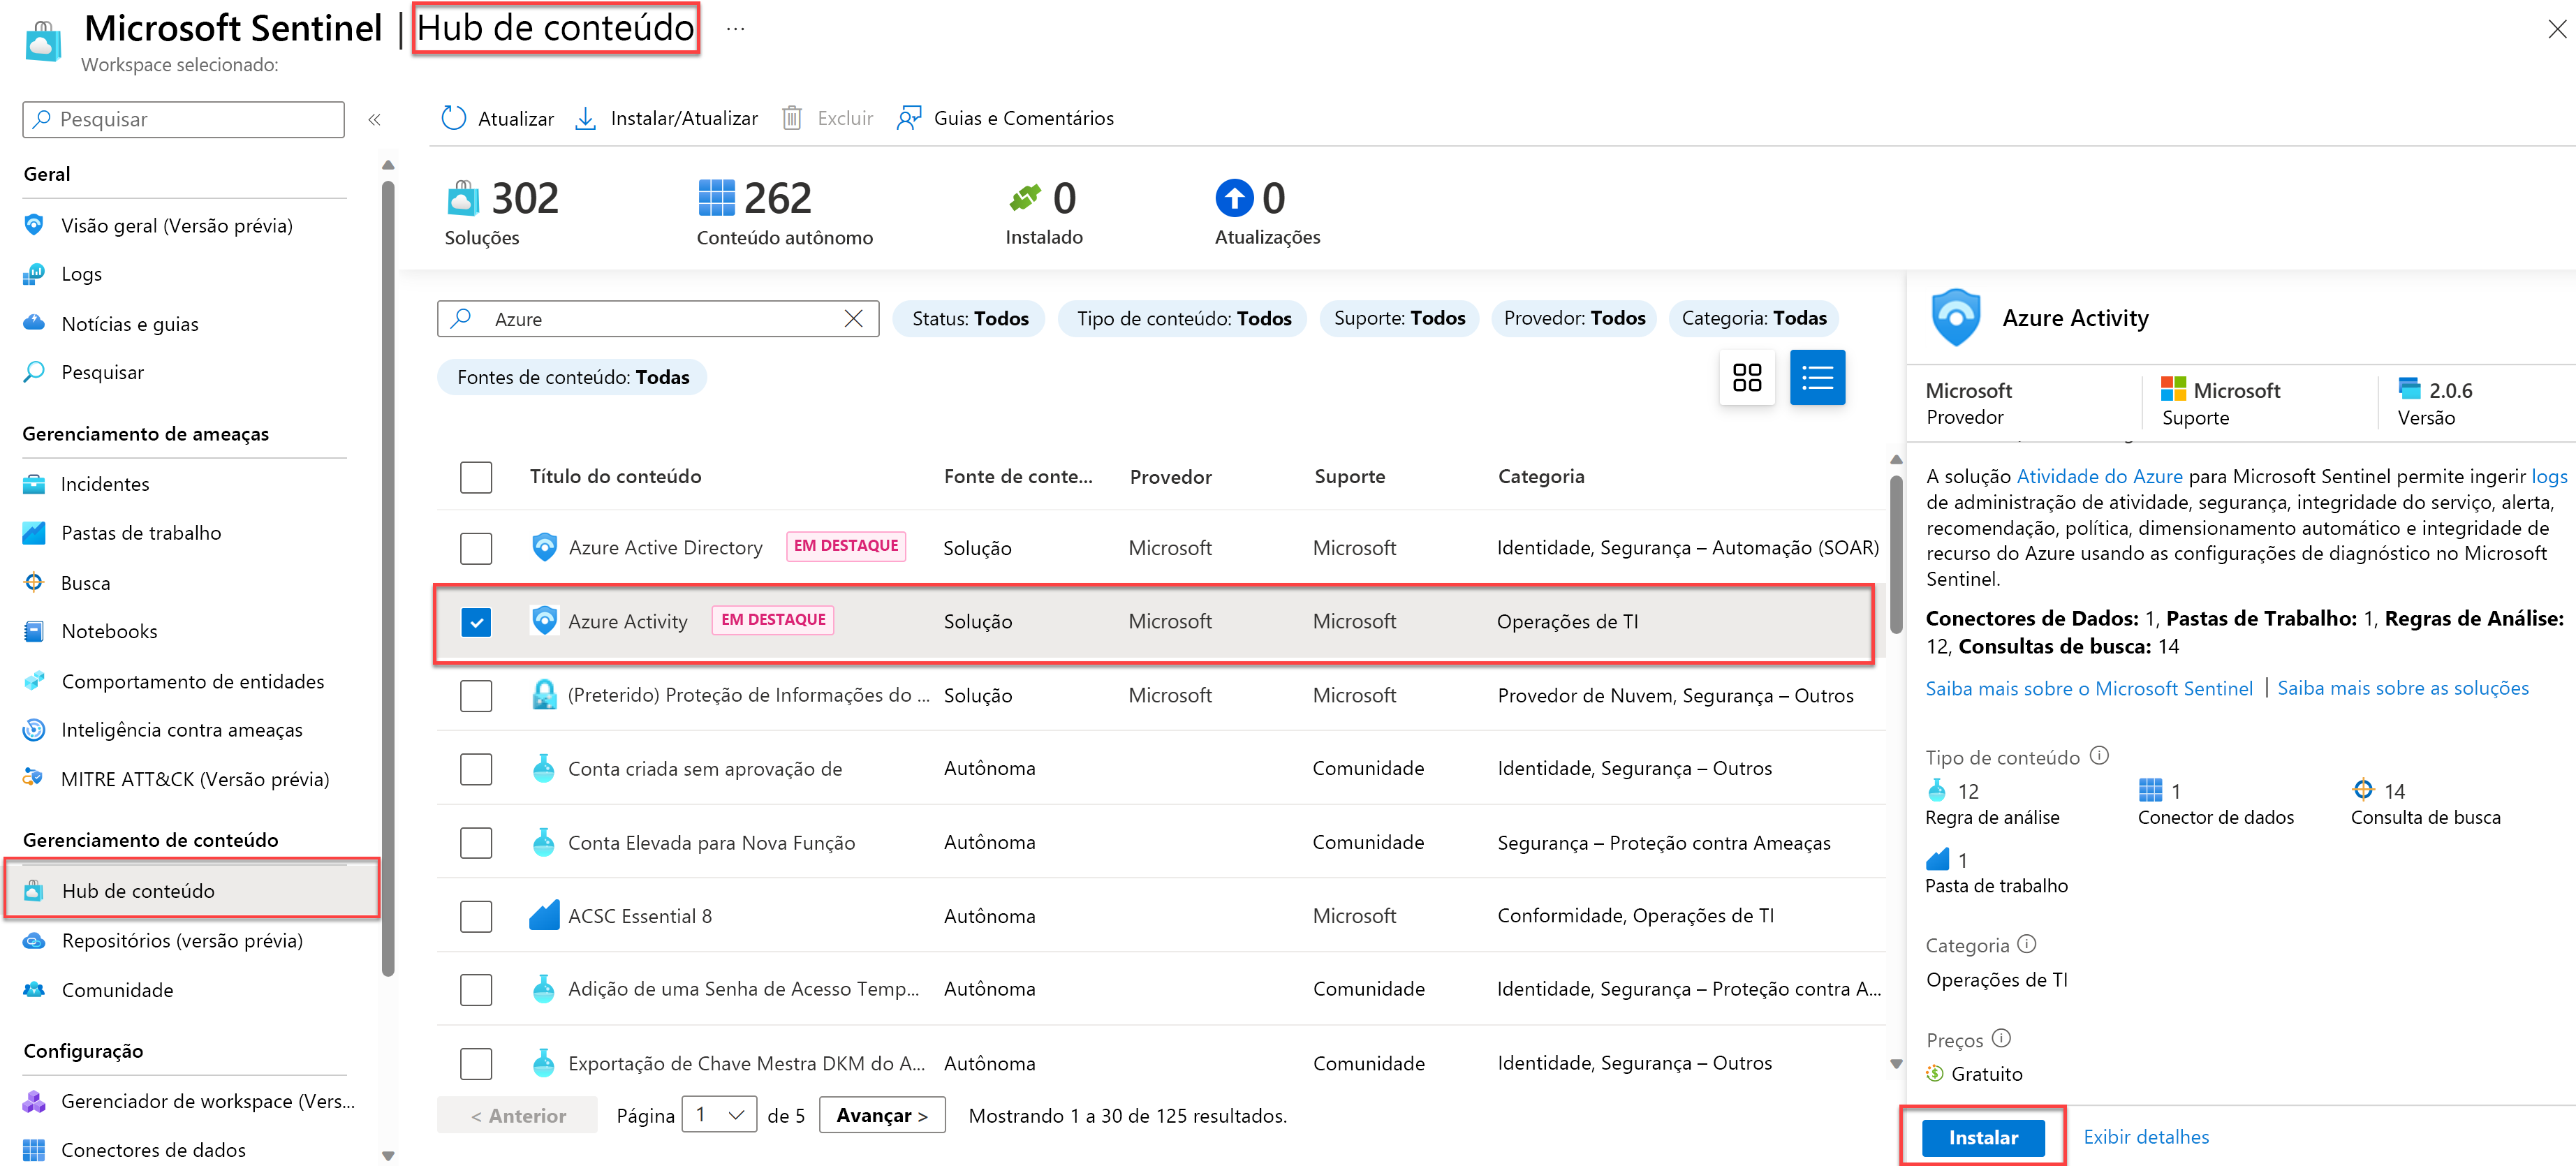Screen dimensions: 2576x1166
Task: Click the Atividade do Azure link
Action: click(2099, 476)
